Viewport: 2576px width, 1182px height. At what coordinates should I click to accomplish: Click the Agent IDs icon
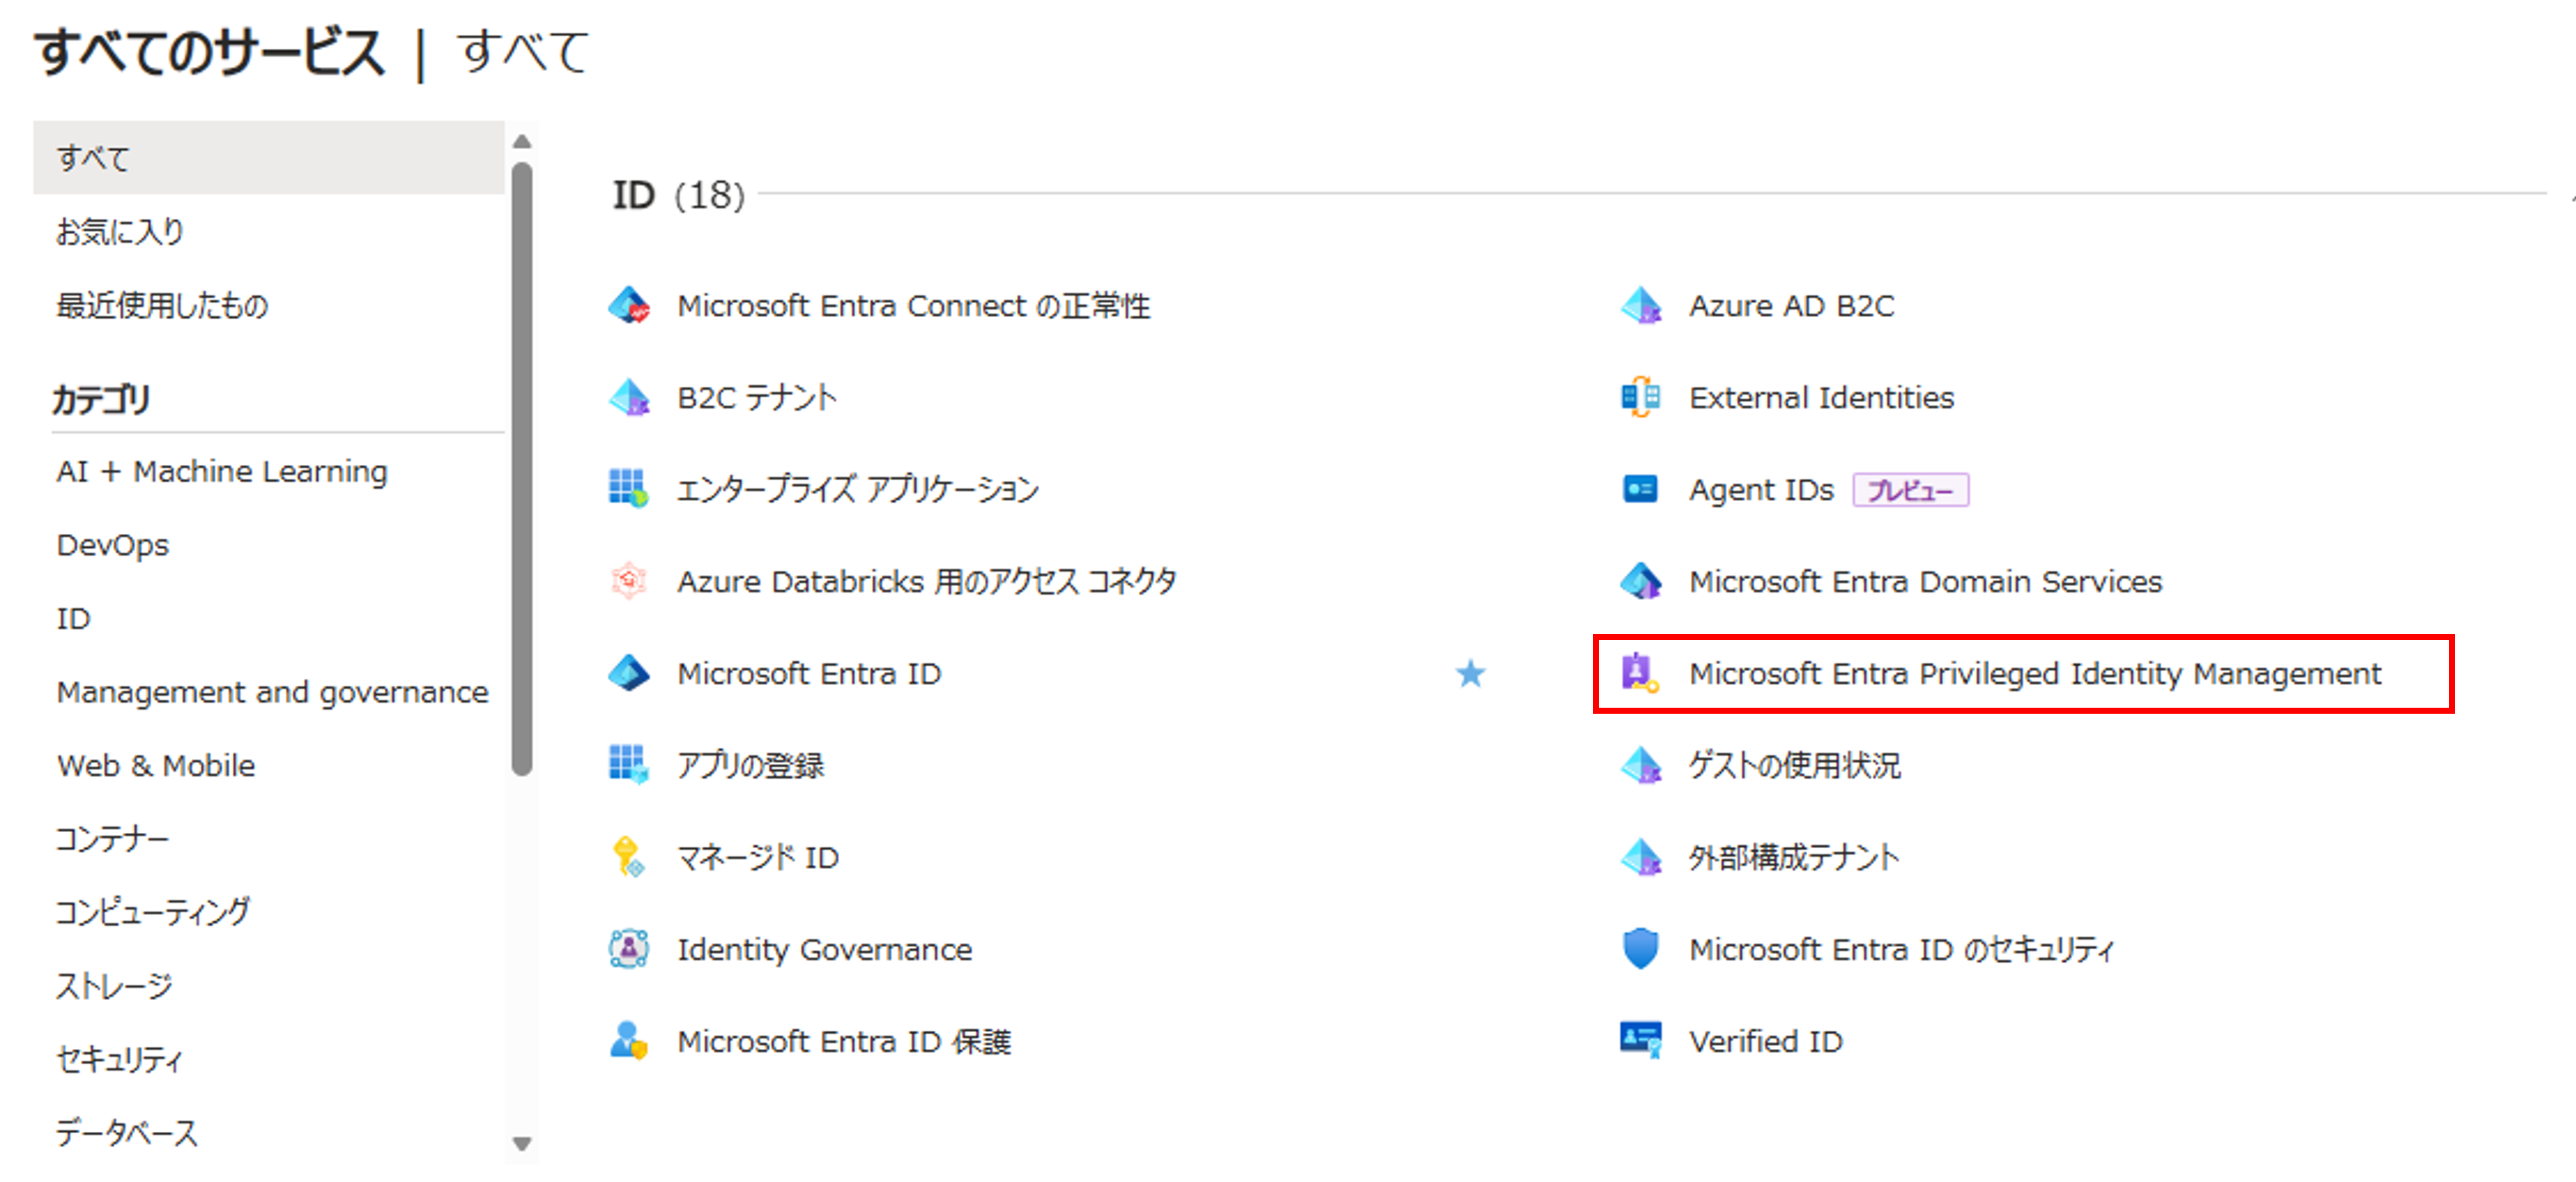point(1641,489)
